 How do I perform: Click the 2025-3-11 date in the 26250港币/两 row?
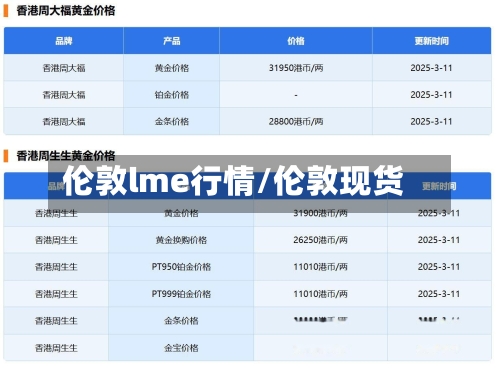(x=439, y=240)
